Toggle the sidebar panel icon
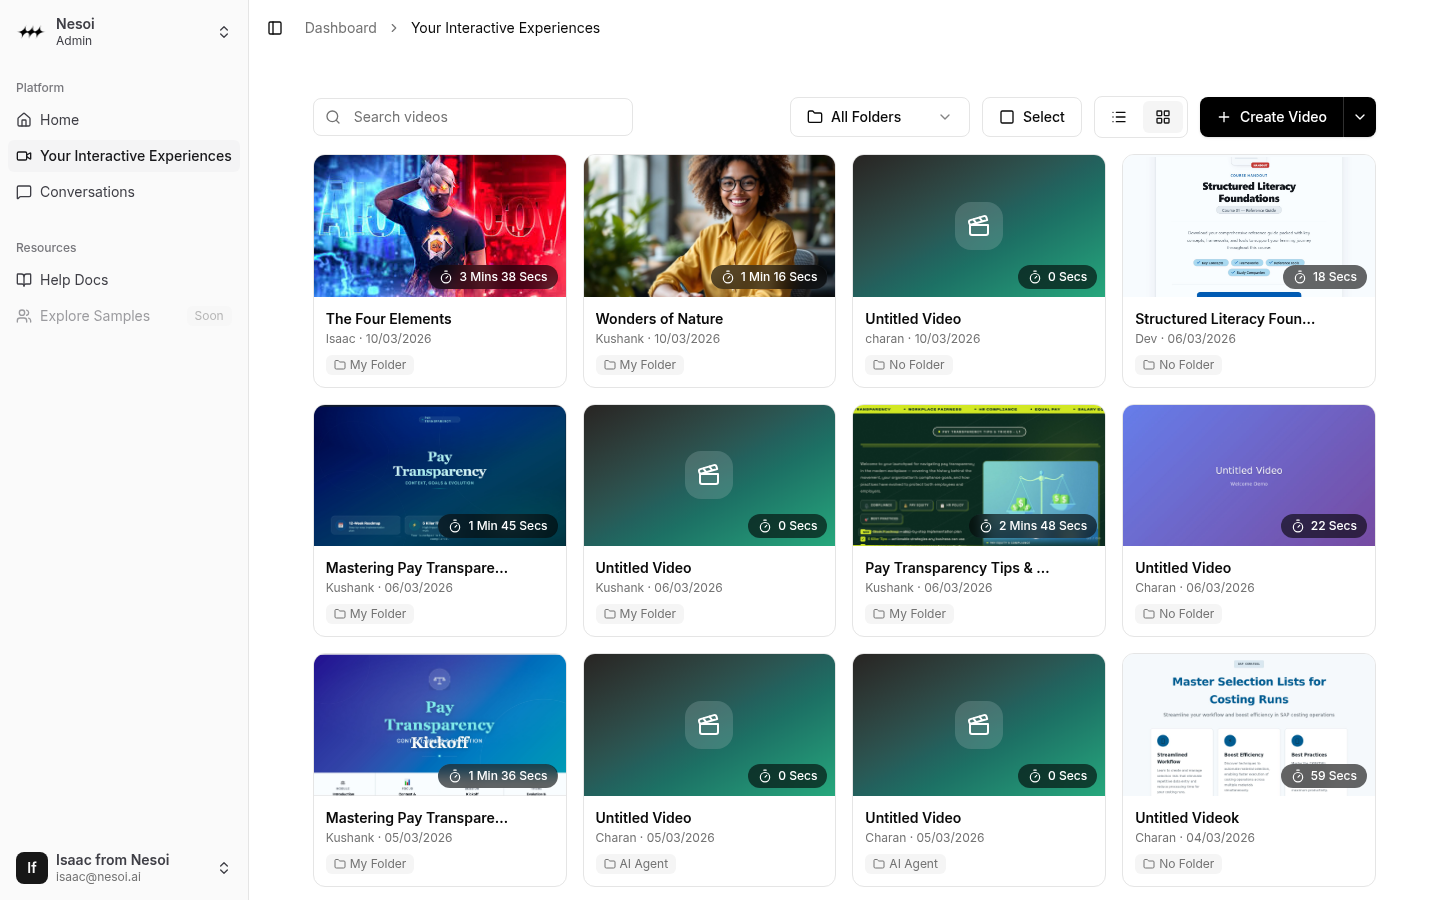 [275, 28]
